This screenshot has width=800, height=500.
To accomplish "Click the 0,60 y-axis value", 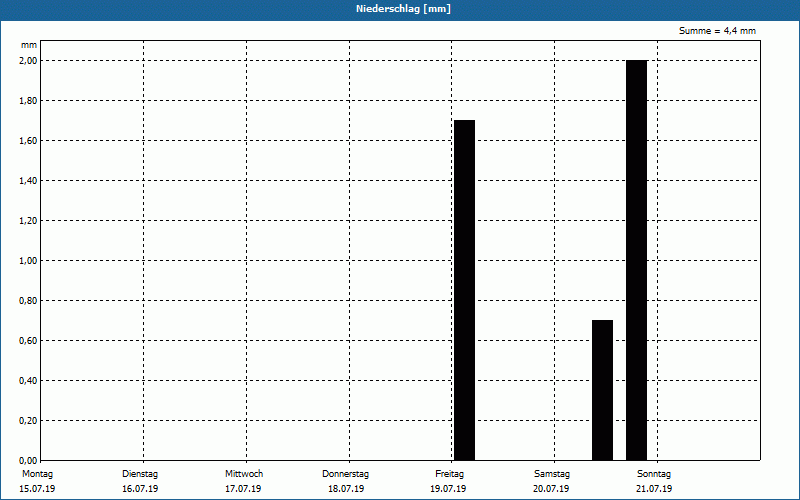I will click(x=29, y=341).
